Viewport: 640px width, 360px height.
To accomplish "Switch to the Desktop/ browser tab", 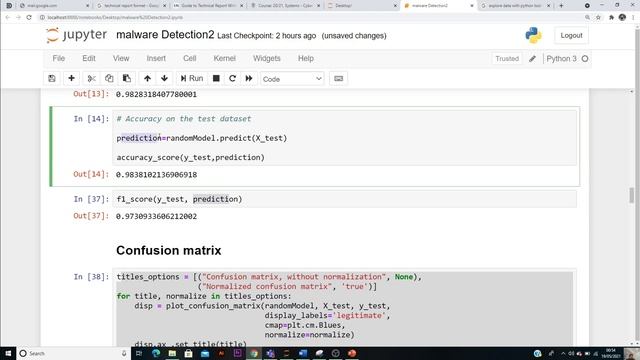I will point(361,6).
